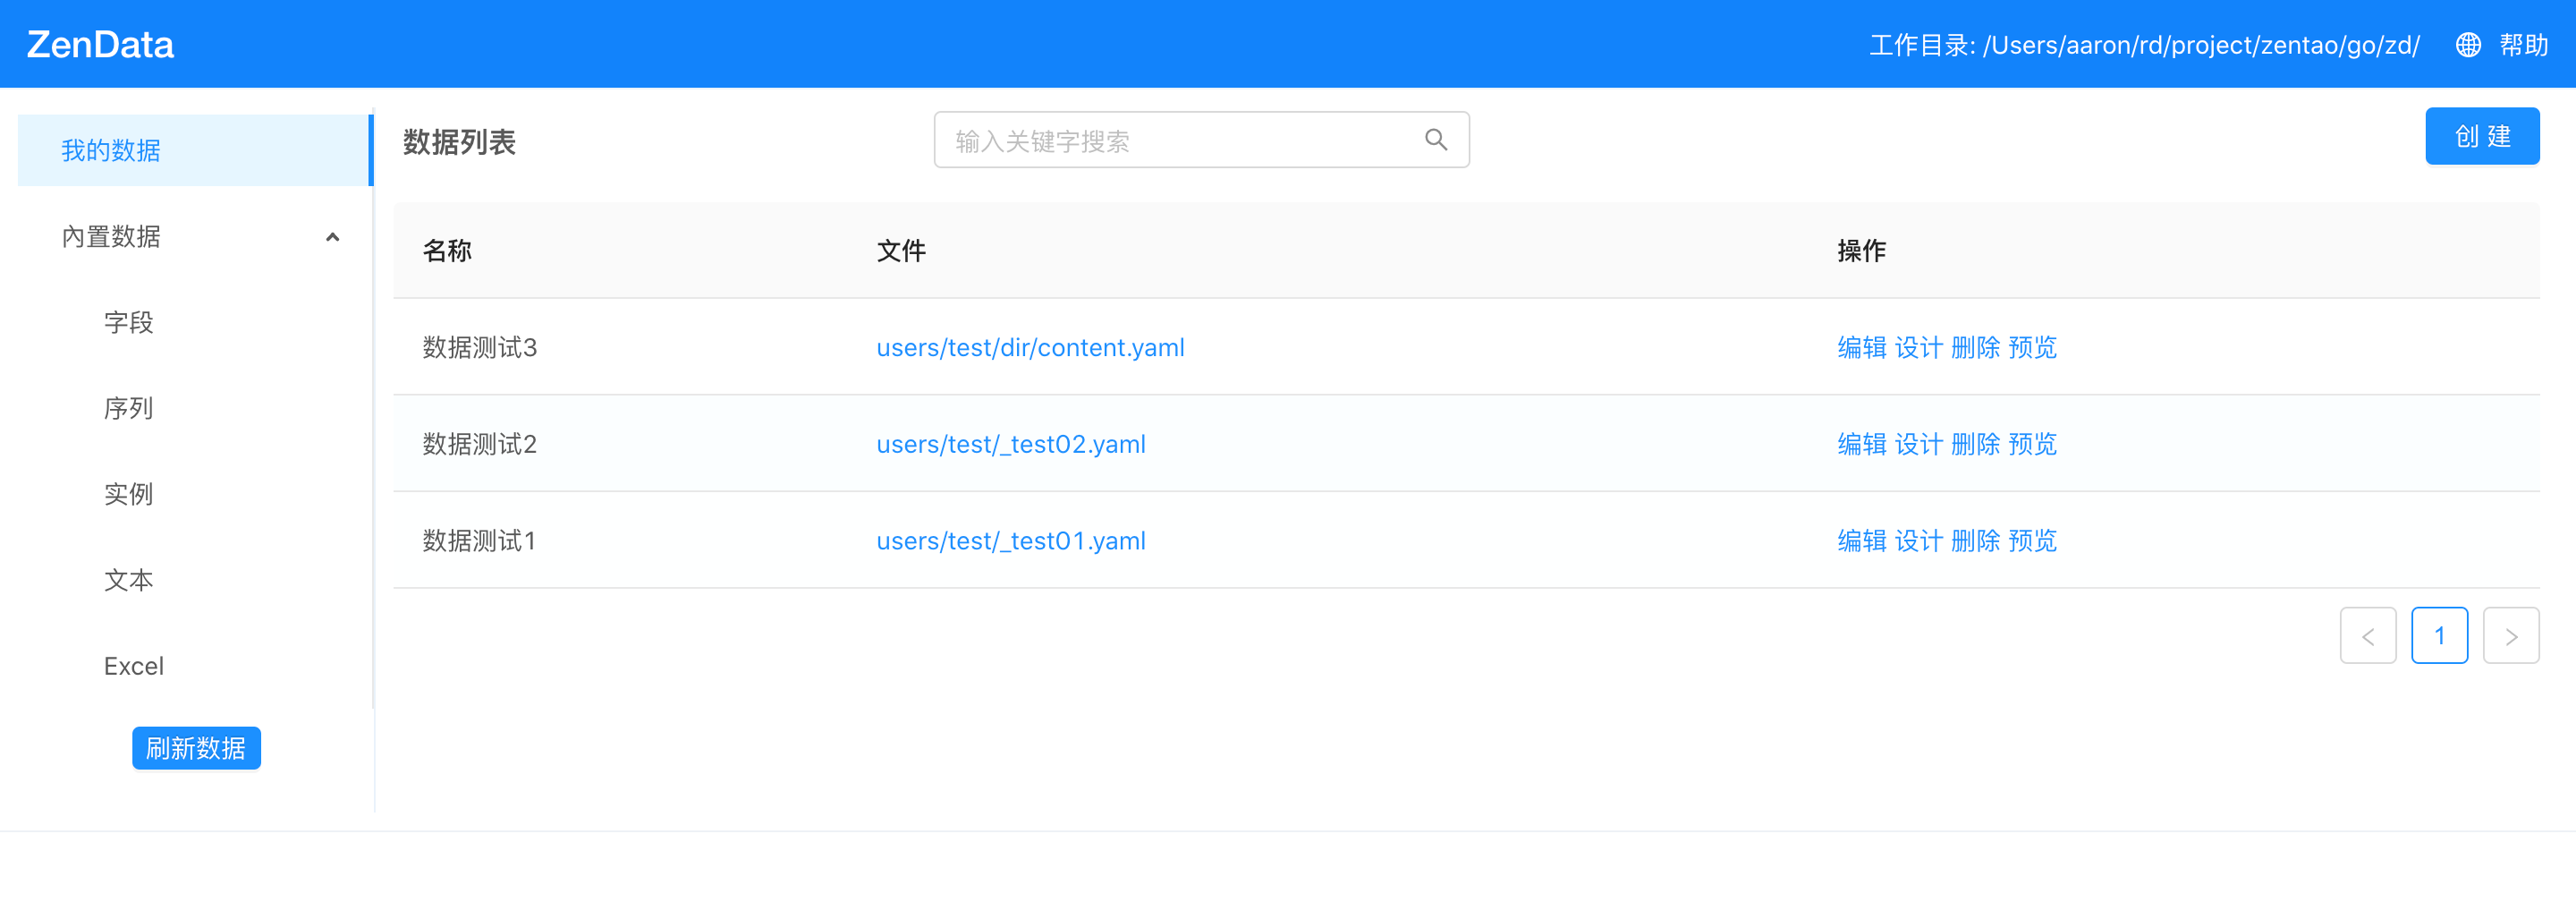Focus the keyword search input field
Viewport: 2576px width, 902px height.
(1180, 140)
